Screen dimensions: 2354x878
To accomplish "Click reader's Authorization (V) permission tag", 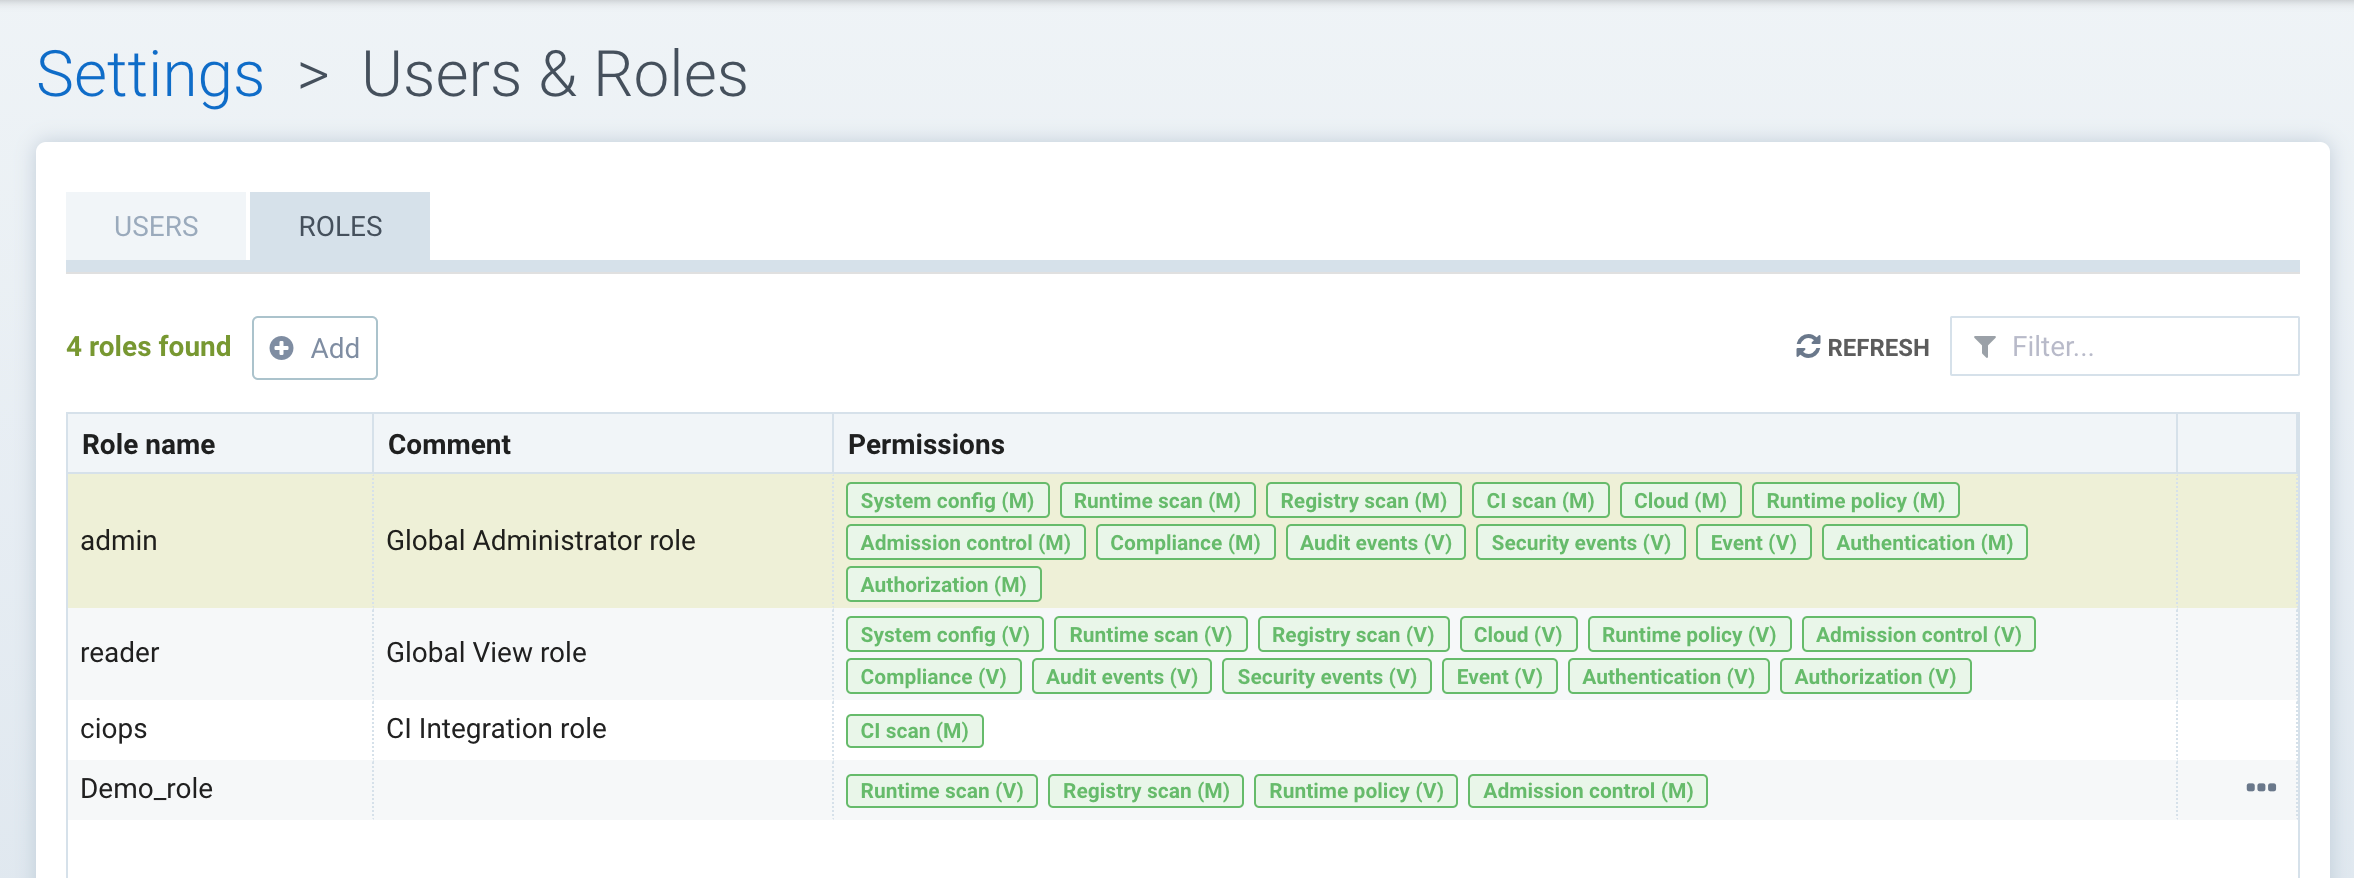I will [x=1874, y=677].
